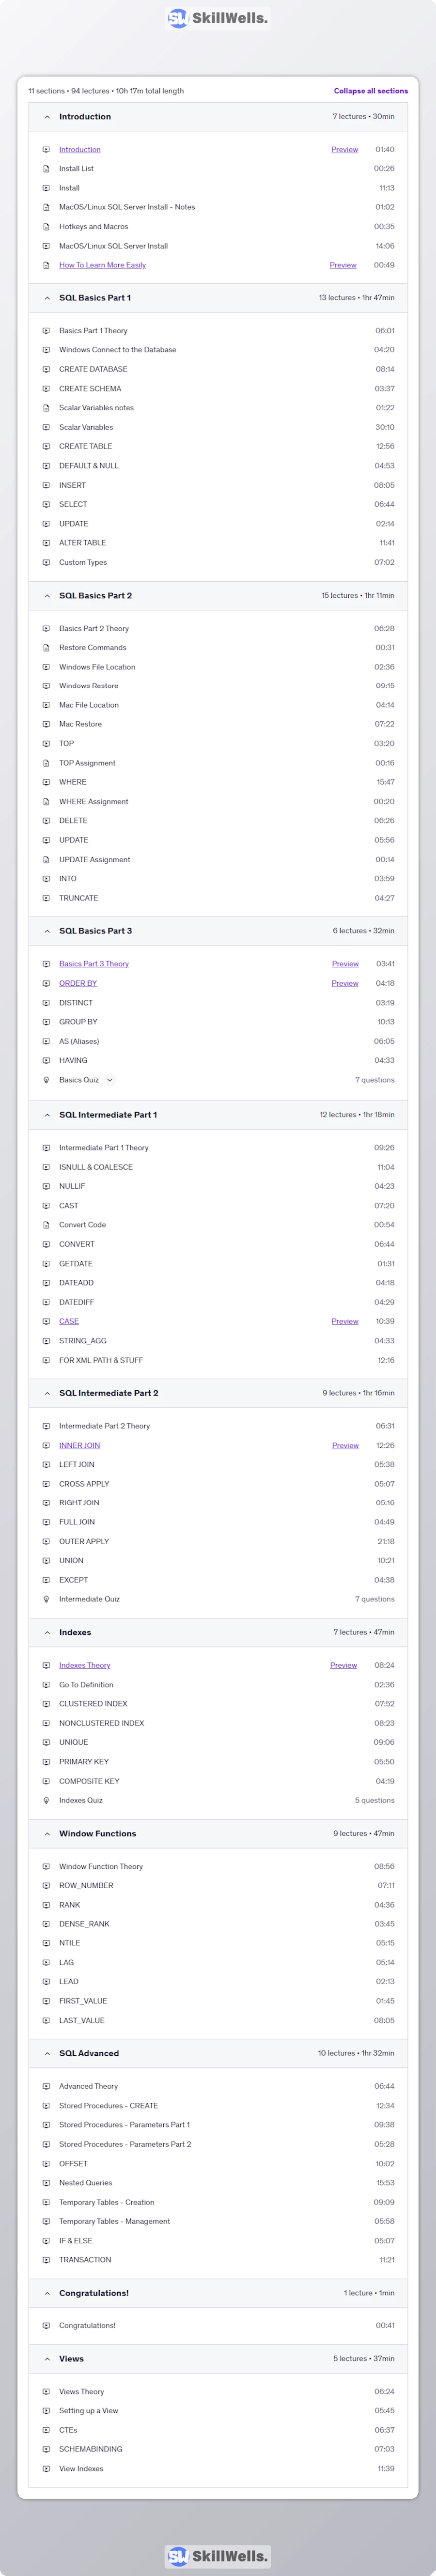Click video icon beside TRUNCATE lecture

pyautogui.click(x=46, y=898)
